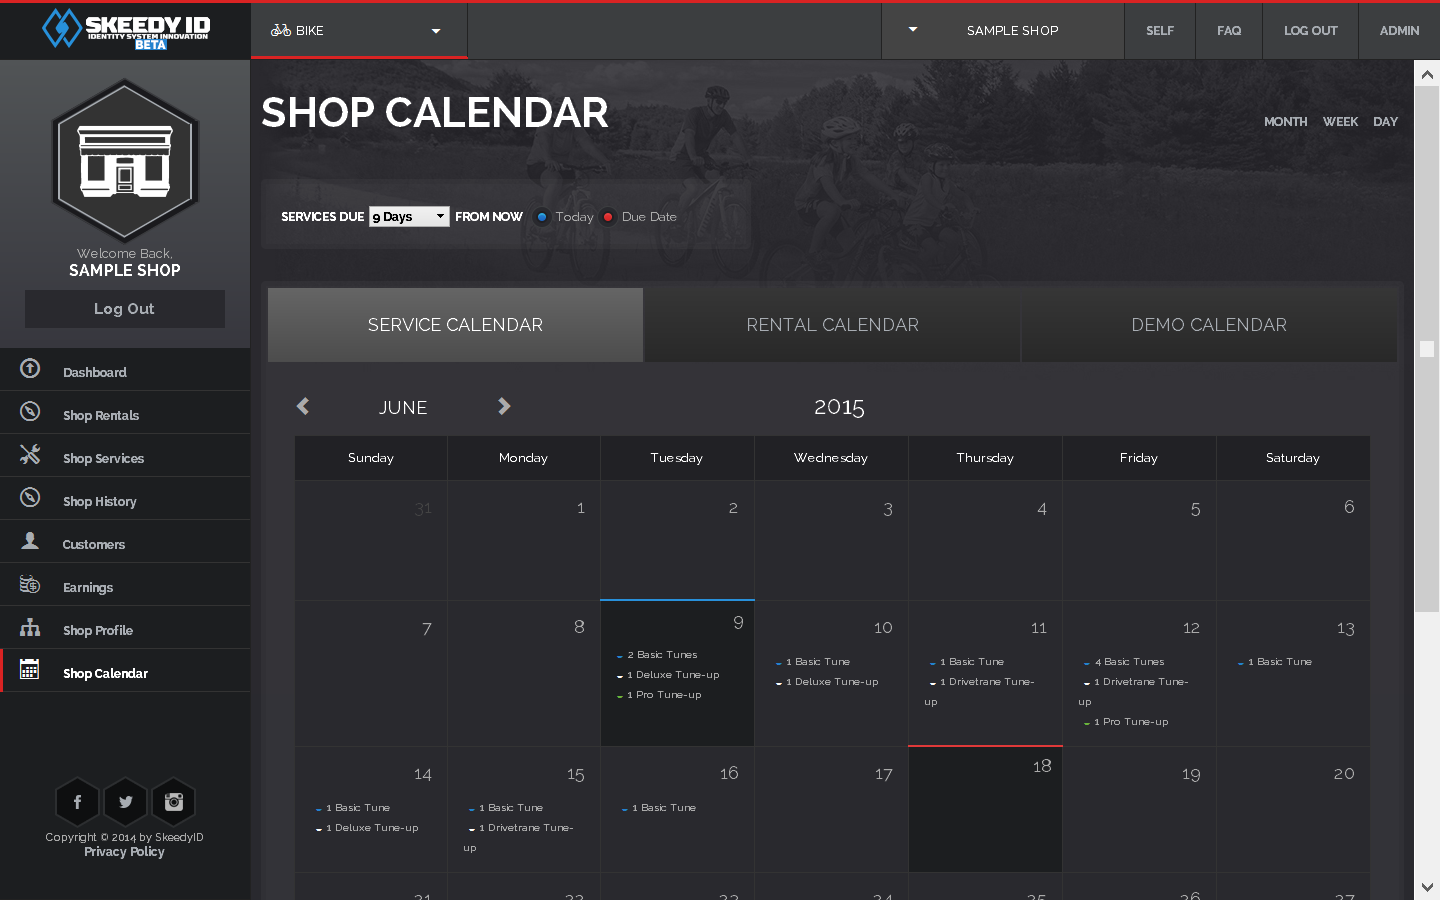Open the Privacy Policy link
1440x900 pixels.
click(124, 852)
